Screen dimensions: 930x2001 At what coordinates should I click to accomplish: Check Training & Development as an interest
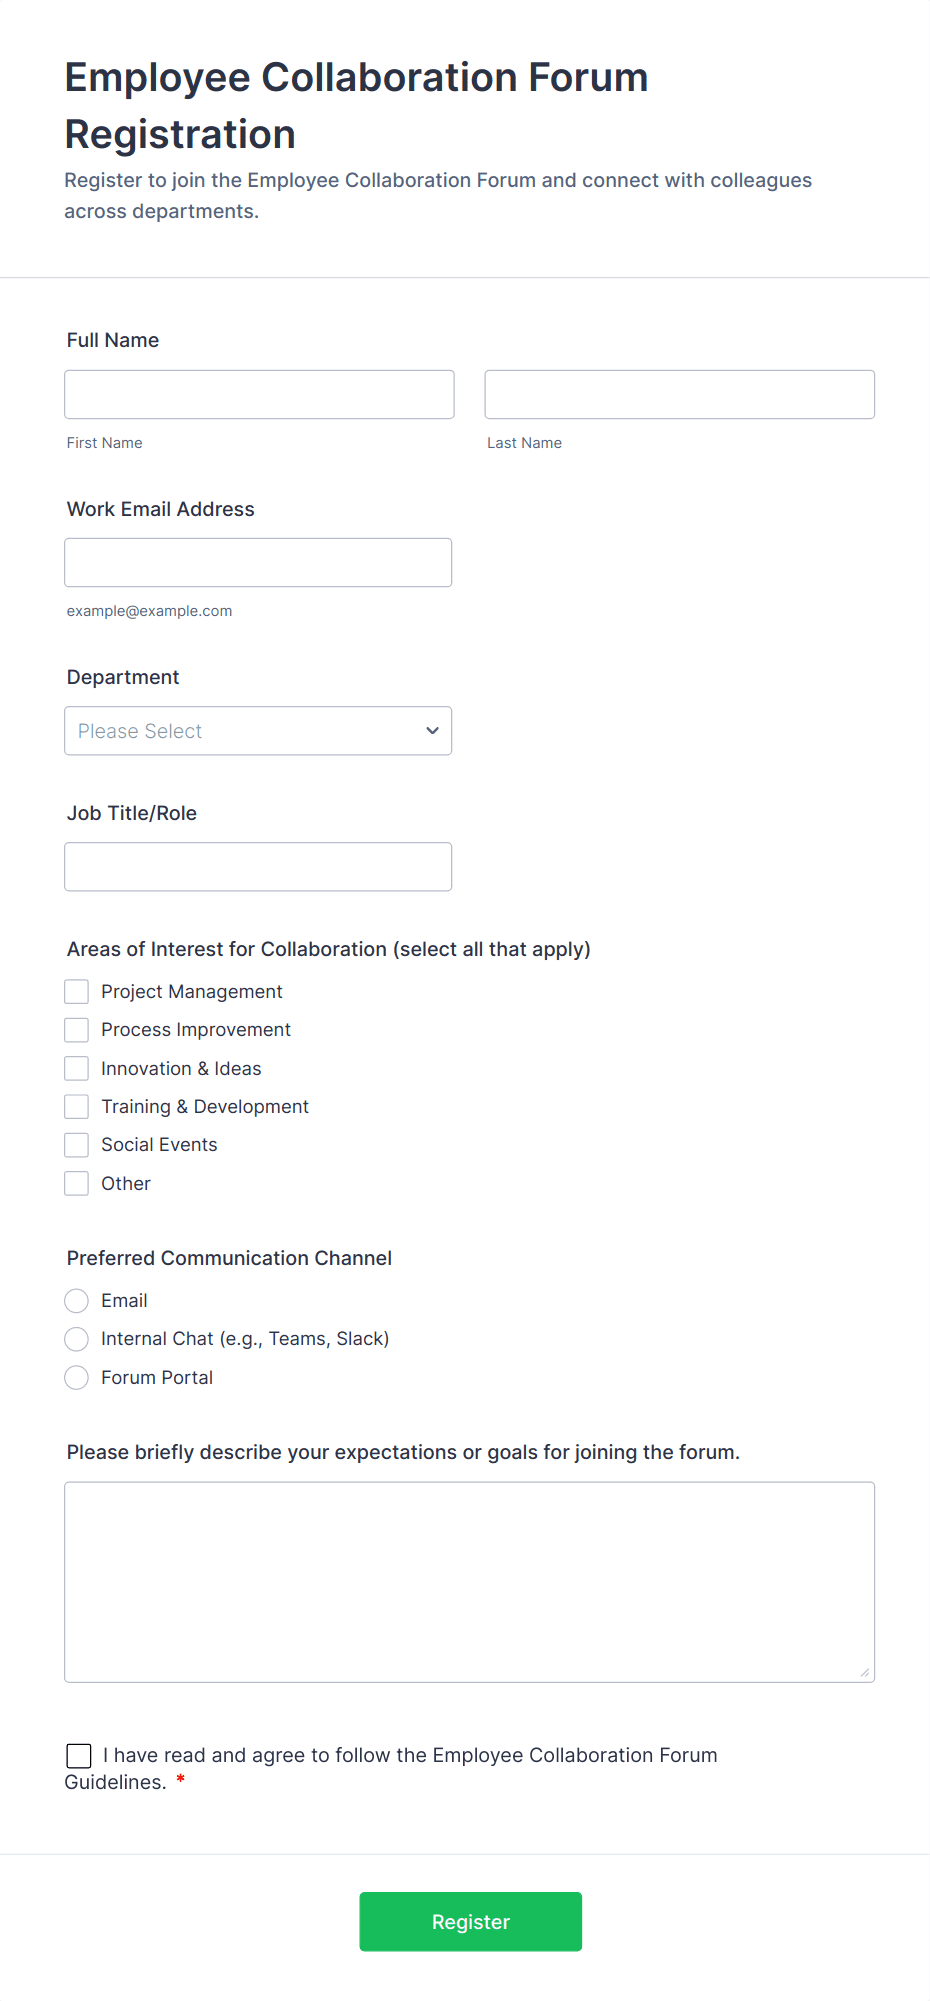point(76,1106)
